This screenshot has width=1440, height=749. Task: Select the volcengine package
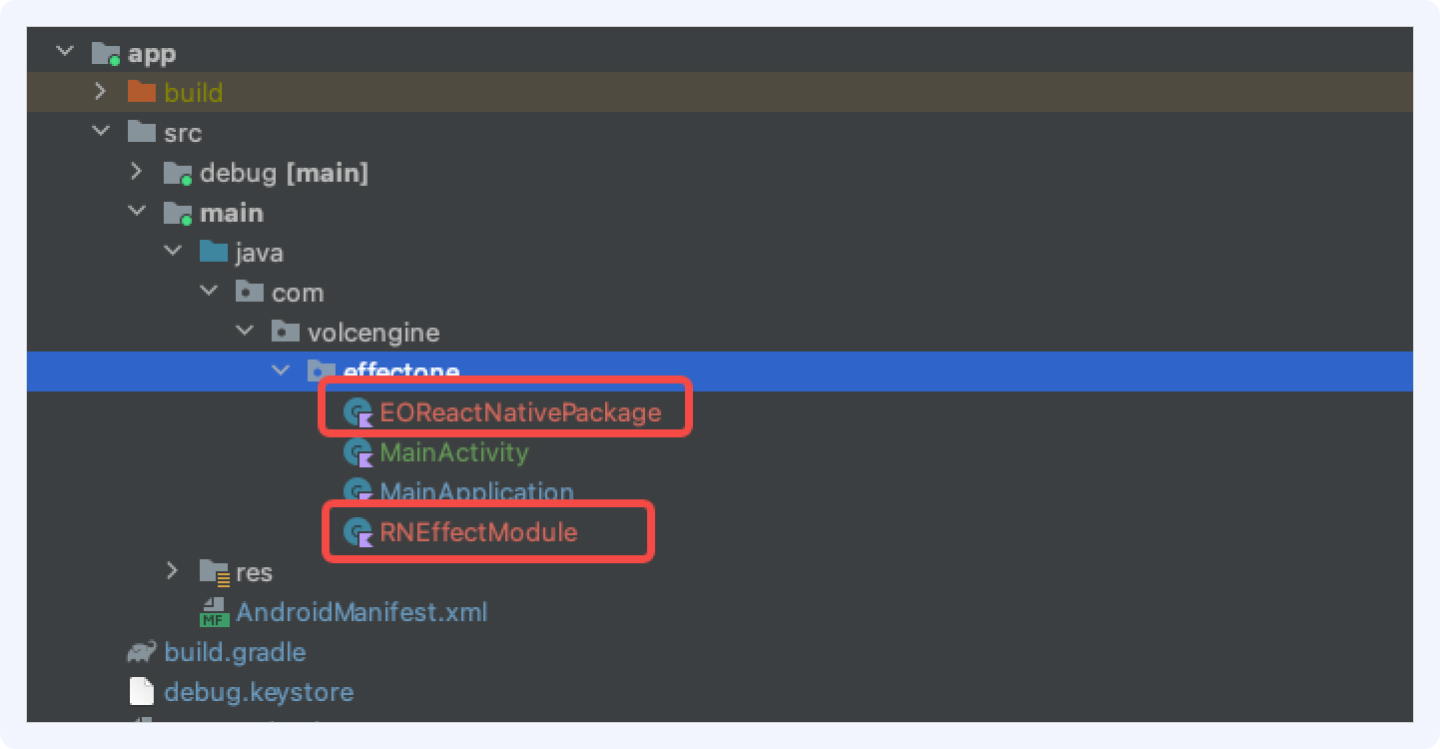pos(373,332)
